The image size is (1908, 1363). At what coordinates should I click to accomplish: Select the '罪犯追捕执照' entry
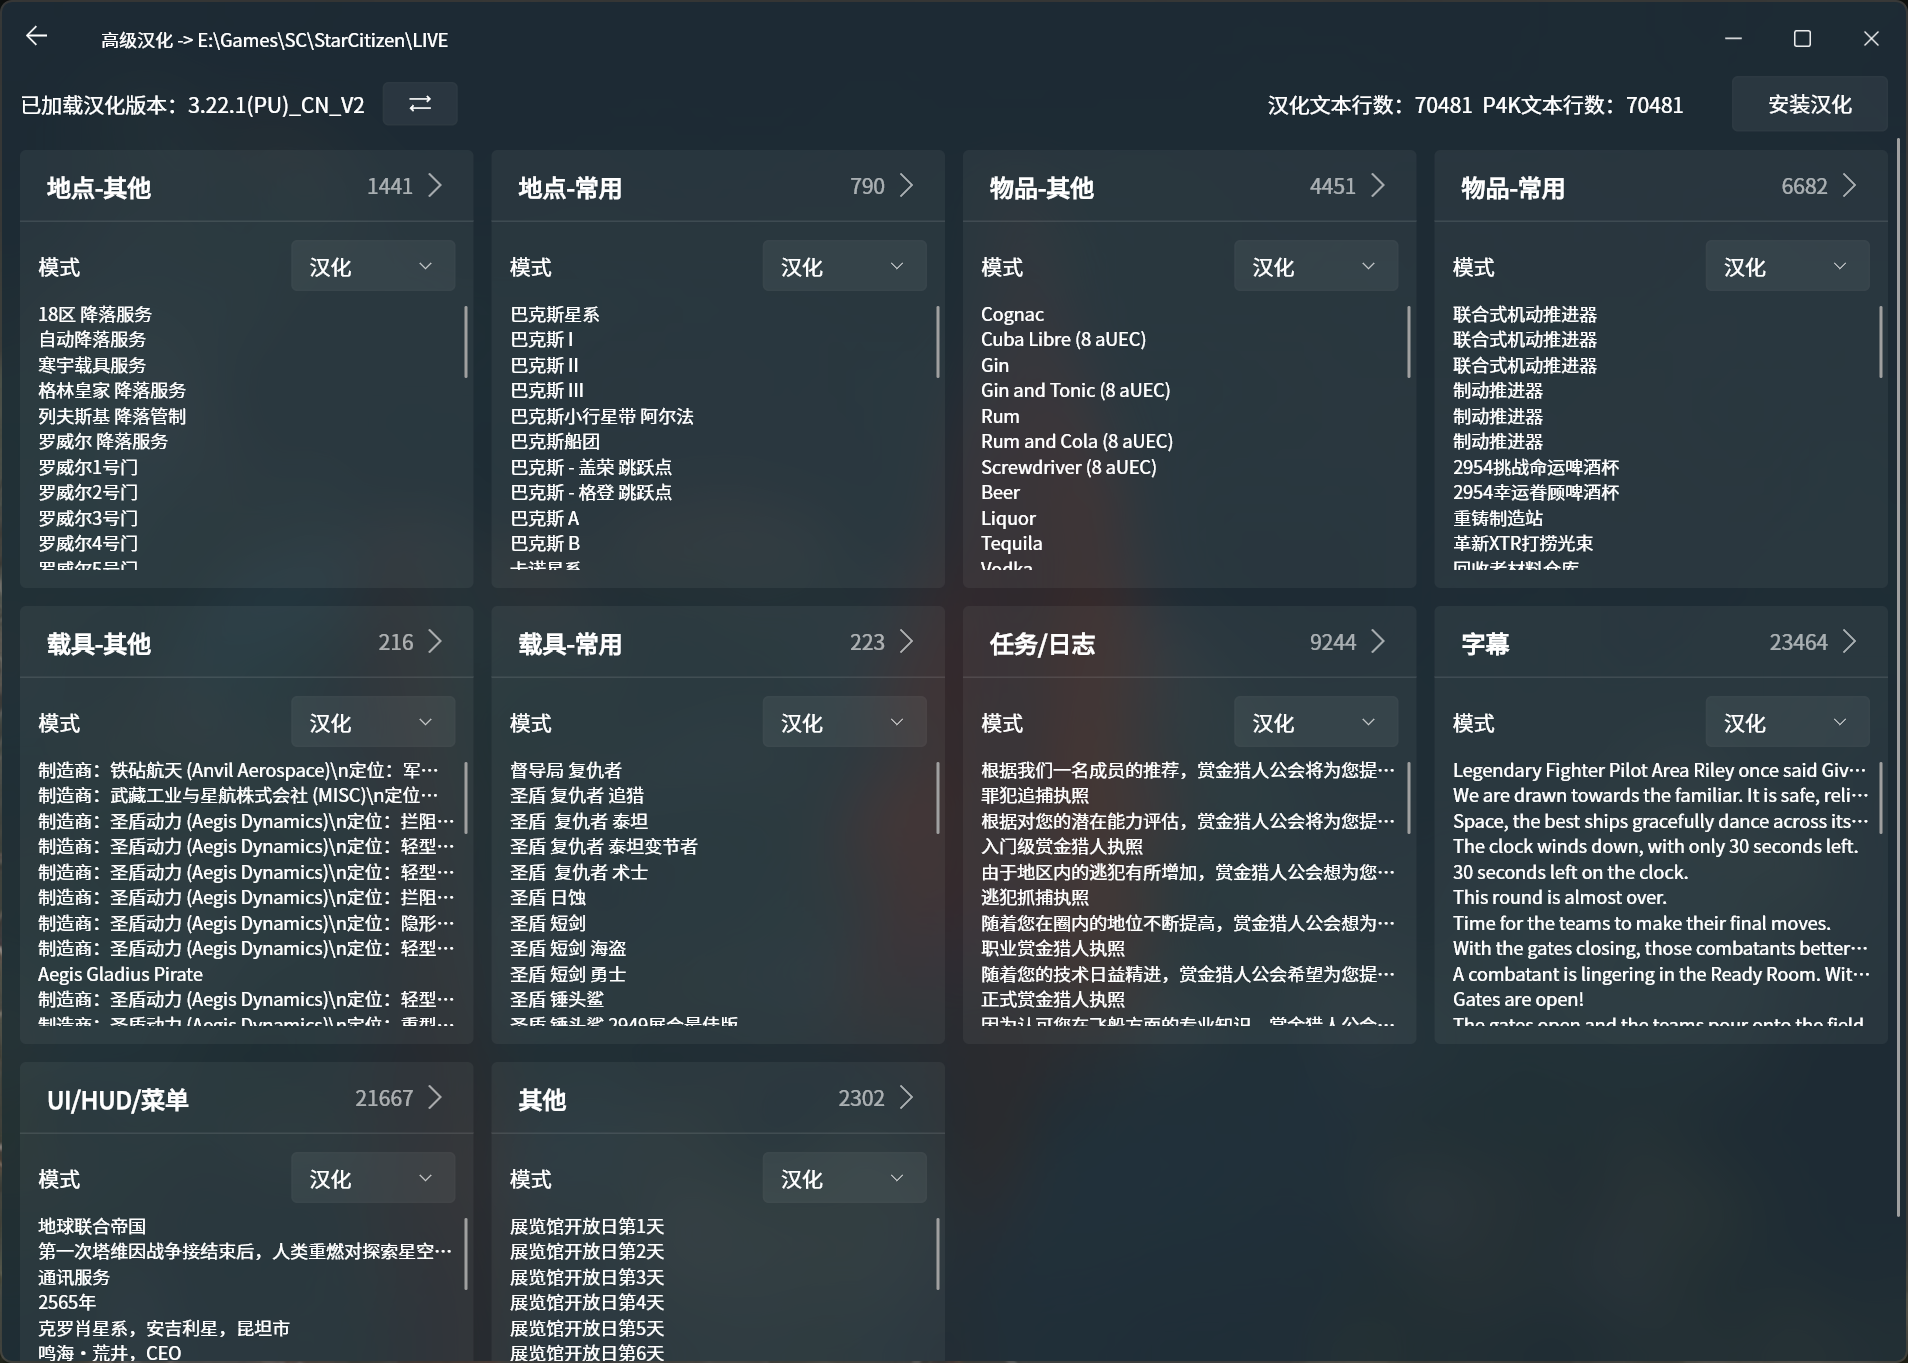[1035, 795]
